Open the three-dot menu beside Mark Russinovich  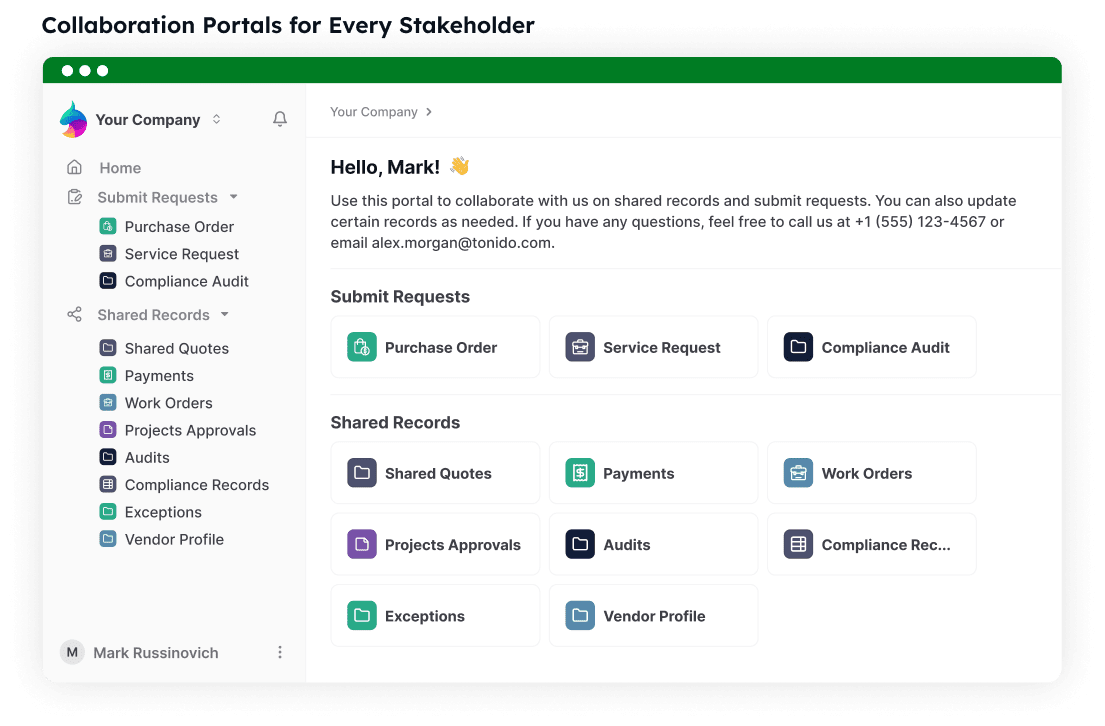(x=280, y=653)
